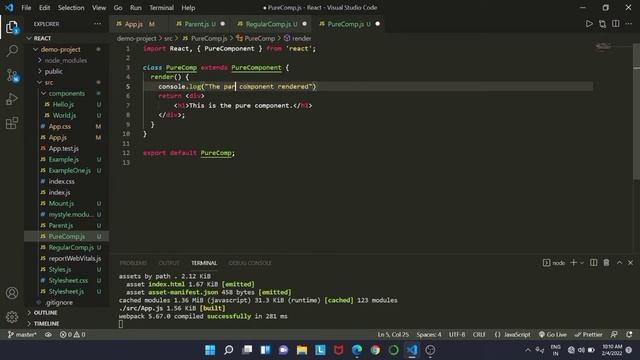
Task: Open World.js in the explorer
Action: (x=67, y=116)
